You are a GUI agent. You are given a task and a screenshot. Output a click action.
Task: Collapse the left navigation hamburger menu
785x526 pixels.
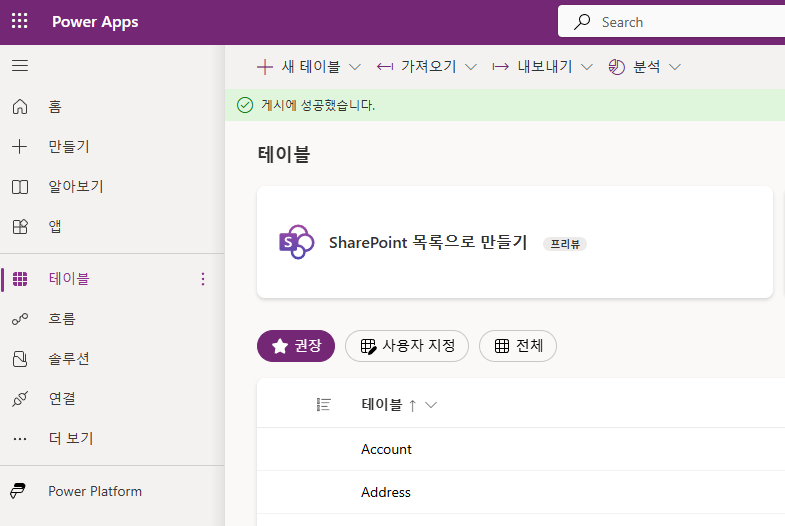pos(20,66)
